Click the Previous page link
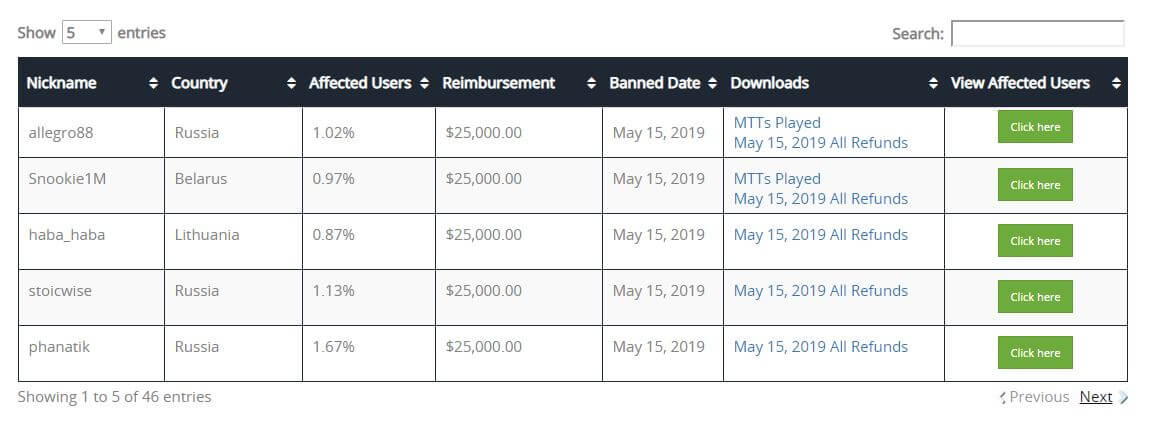 1039,397
